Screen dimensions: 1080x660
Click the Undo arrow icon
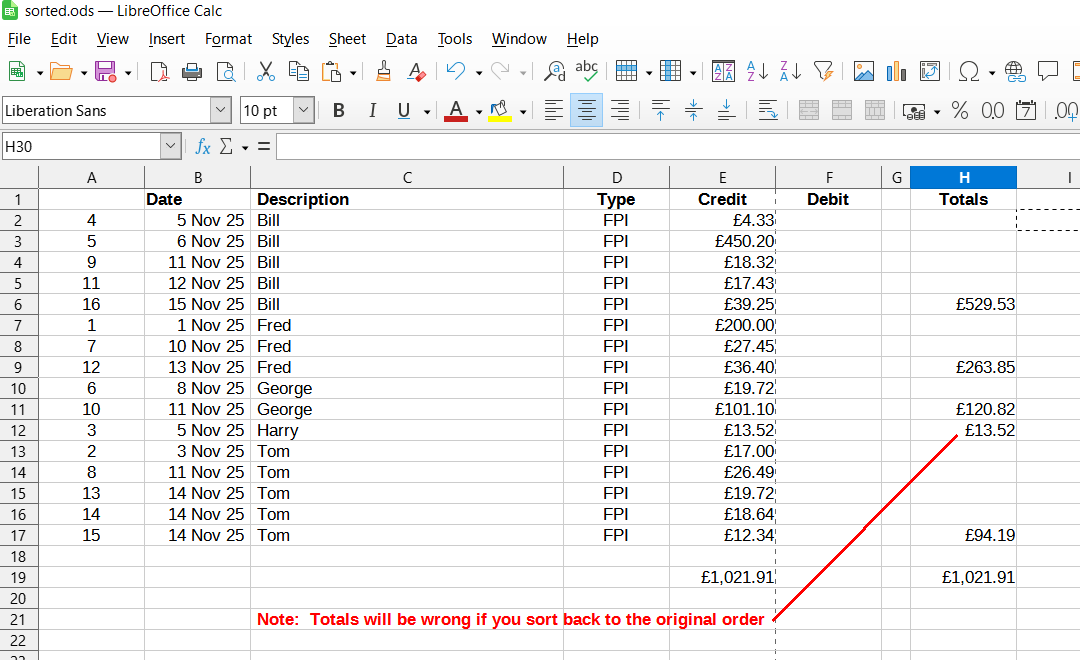click(x=455, y=71)
